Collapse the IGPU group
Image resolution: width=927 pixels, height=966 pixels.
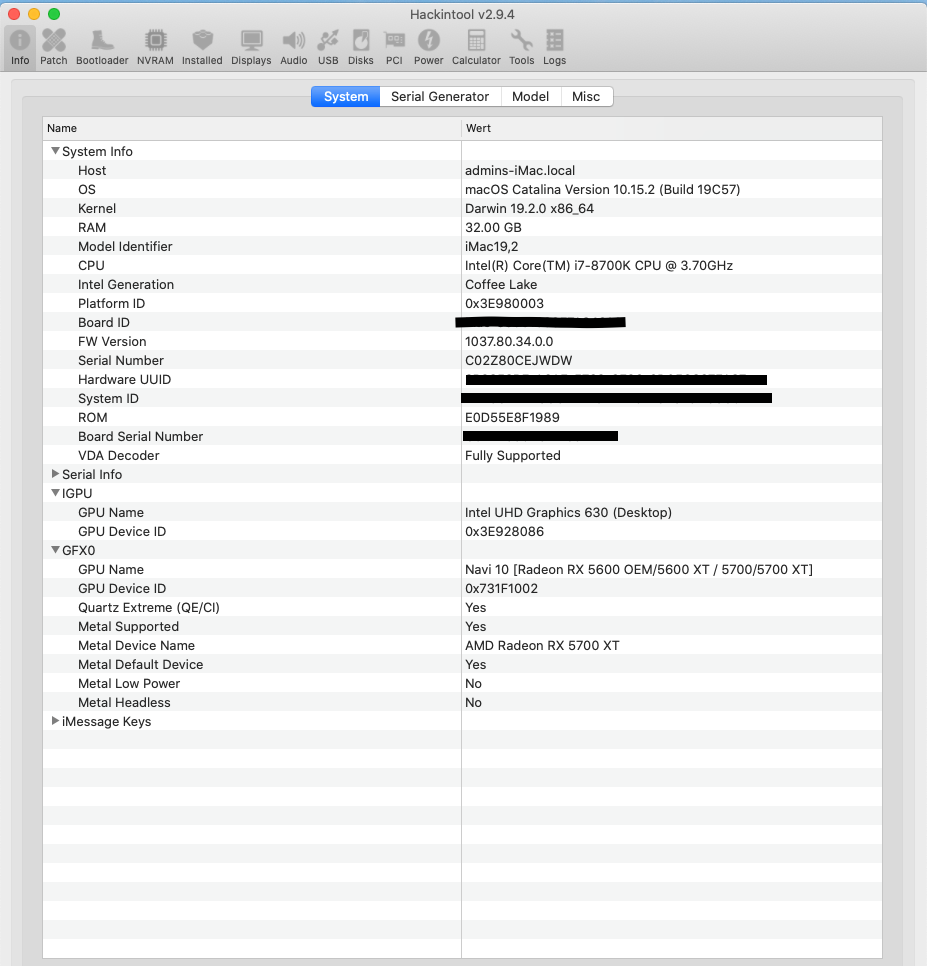(x=55, y=493)
